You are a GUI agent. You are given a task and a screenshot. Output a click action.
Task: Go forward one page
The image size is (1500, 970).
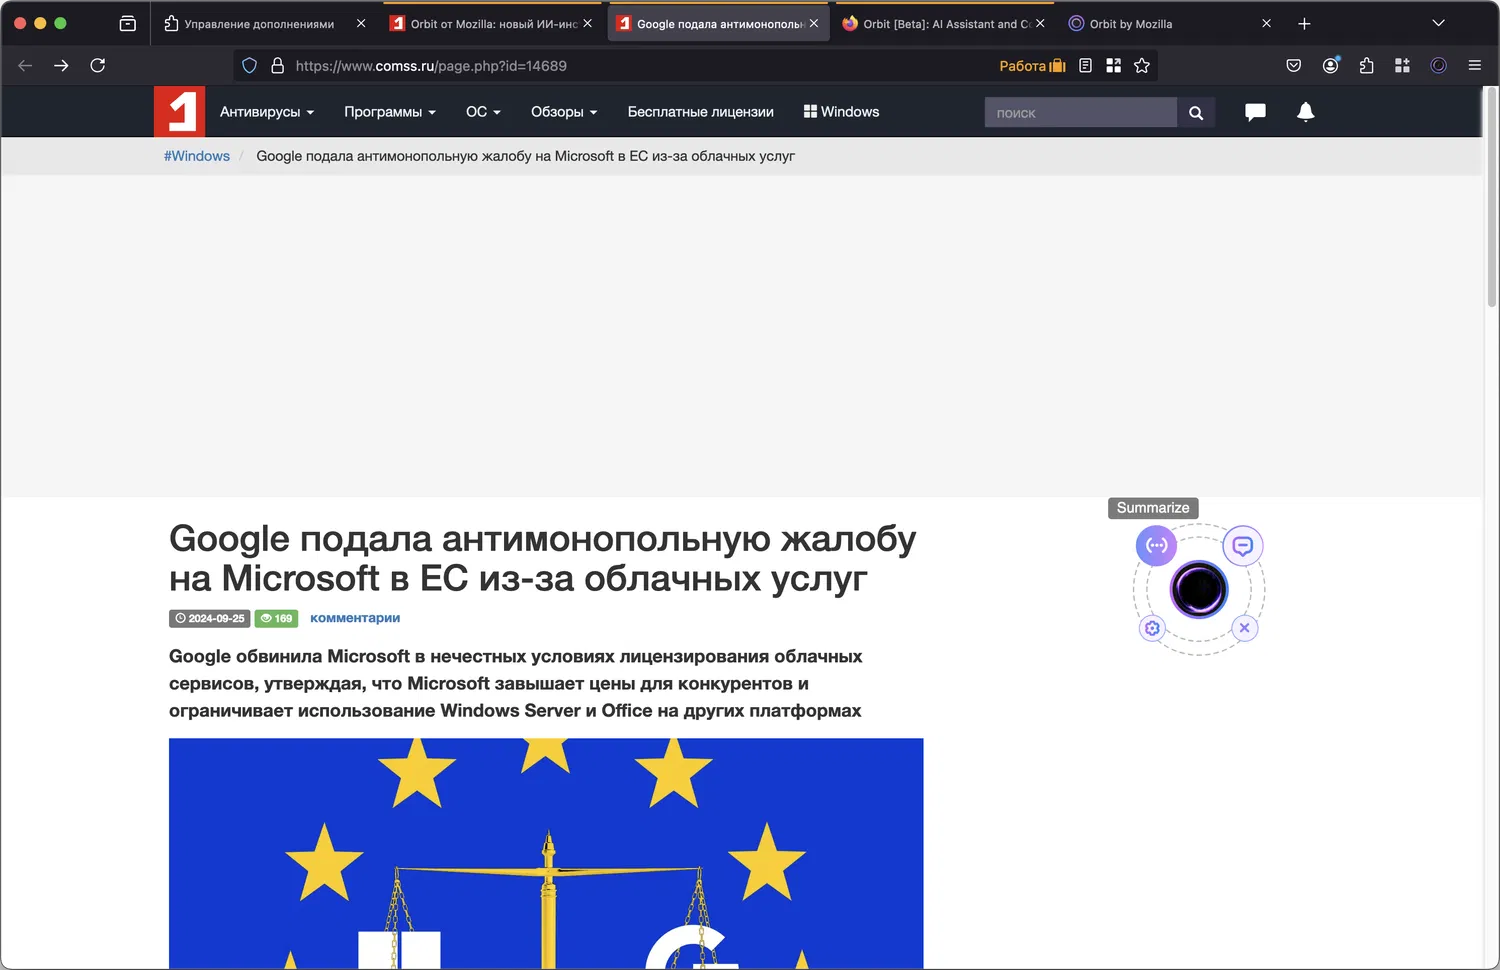click(61, 66)
